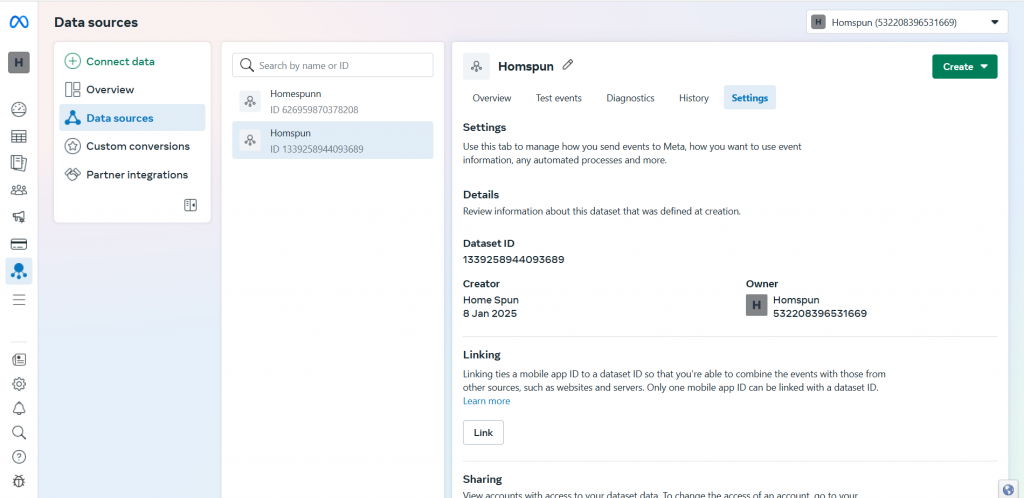
Task: Open the Campaigns table grid icon
Action: click(19, 136)
